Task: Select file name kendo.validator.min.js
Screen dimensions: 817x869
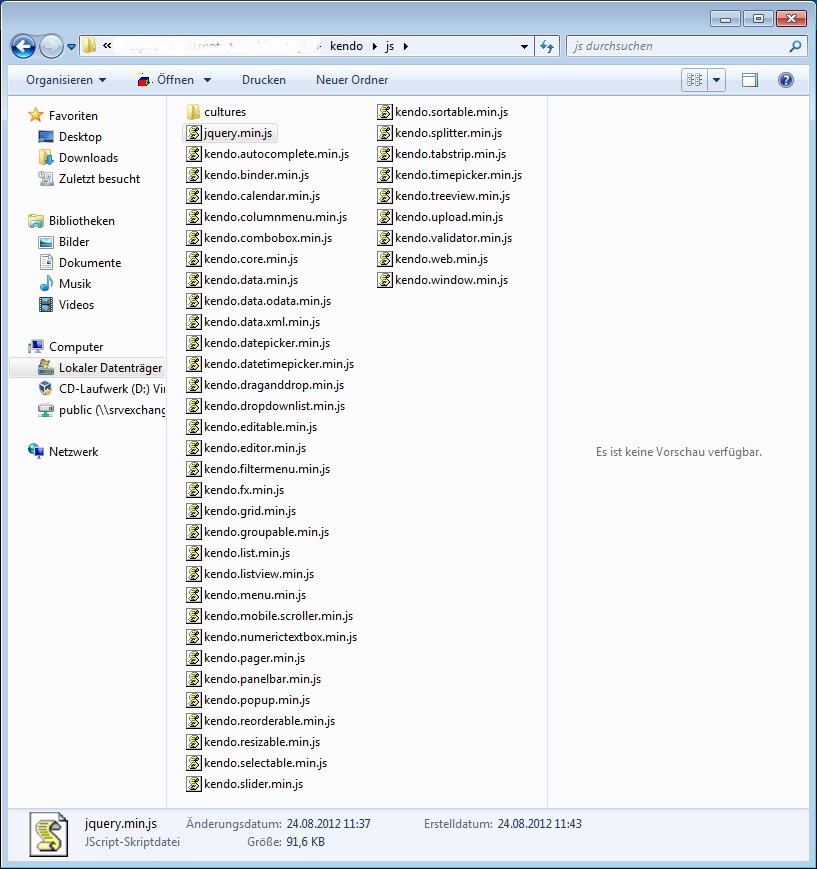Action: (453, 238)
